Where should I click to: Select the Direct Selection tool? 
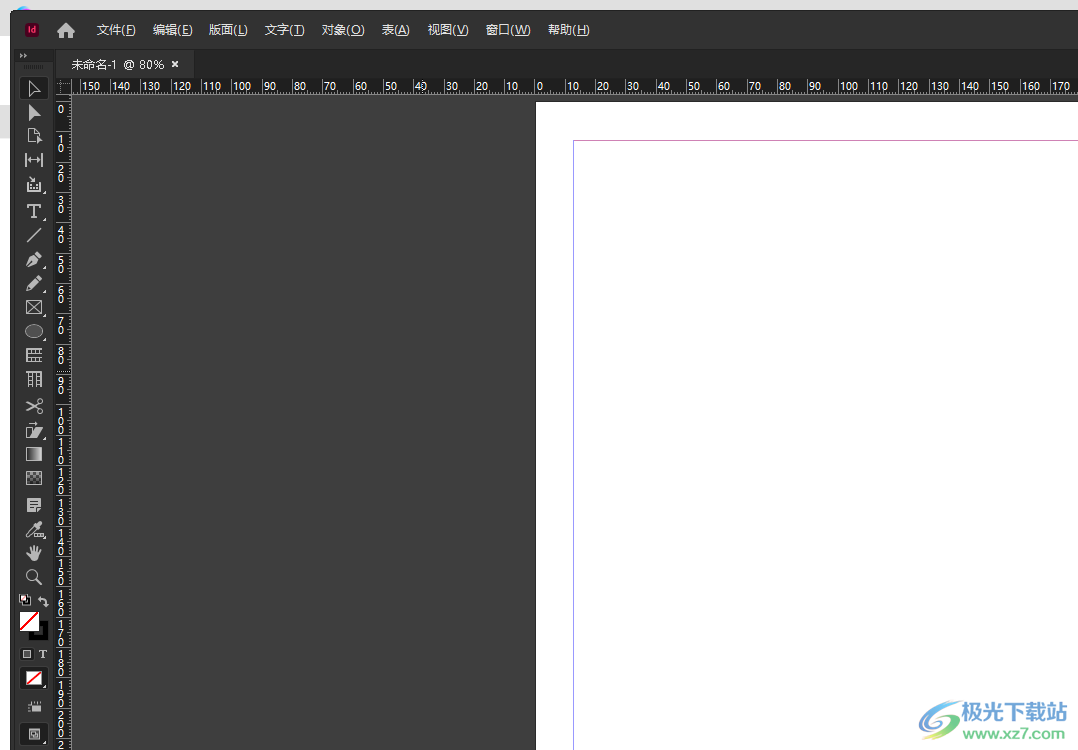click(34, 112)
